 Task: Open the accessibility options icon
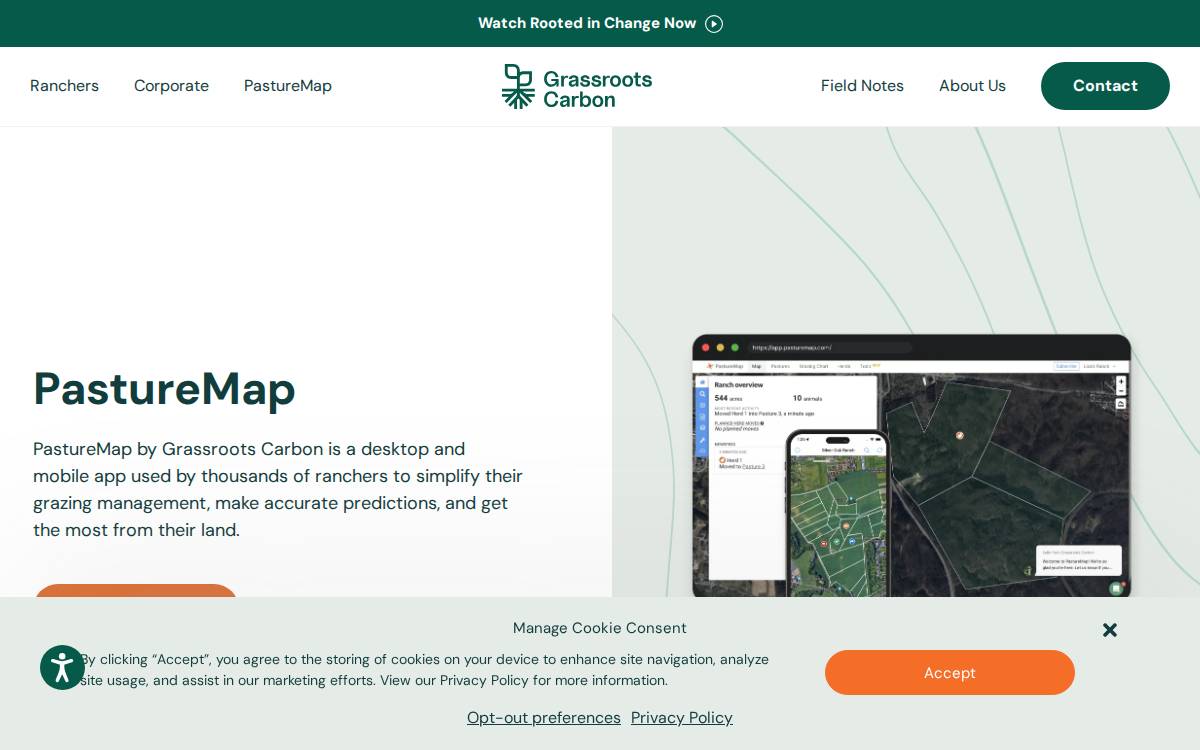pos(62,667)
